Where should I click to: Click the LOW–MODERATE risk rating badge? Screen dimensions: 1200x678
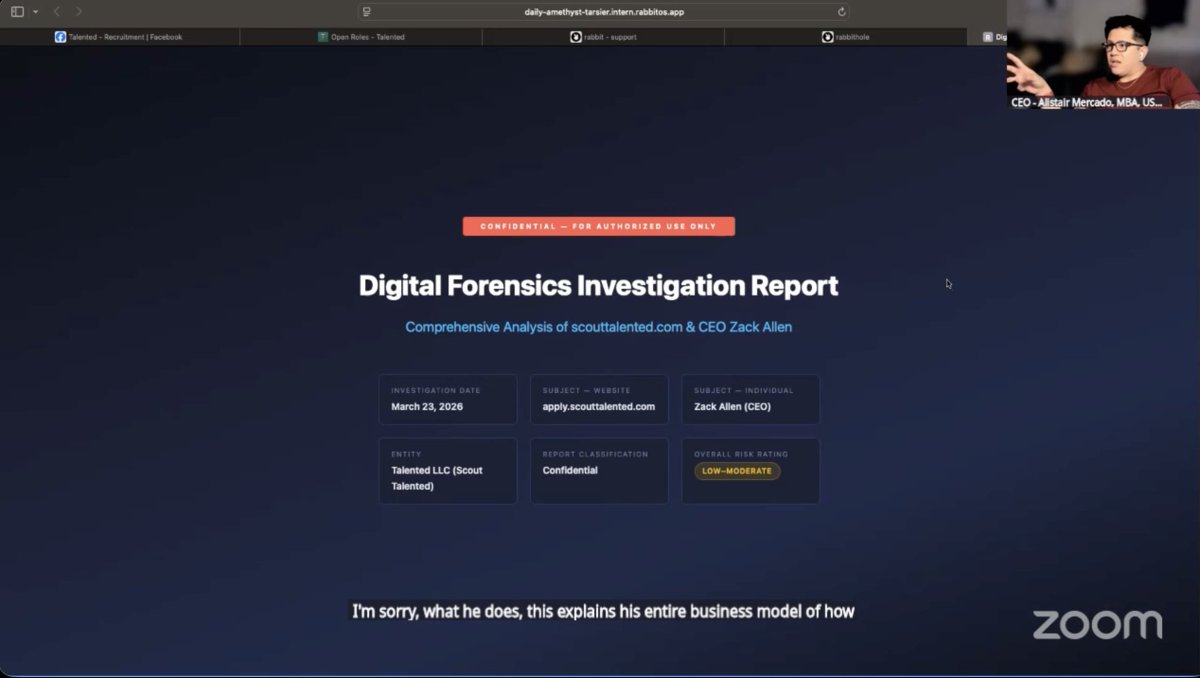point(737,471)
